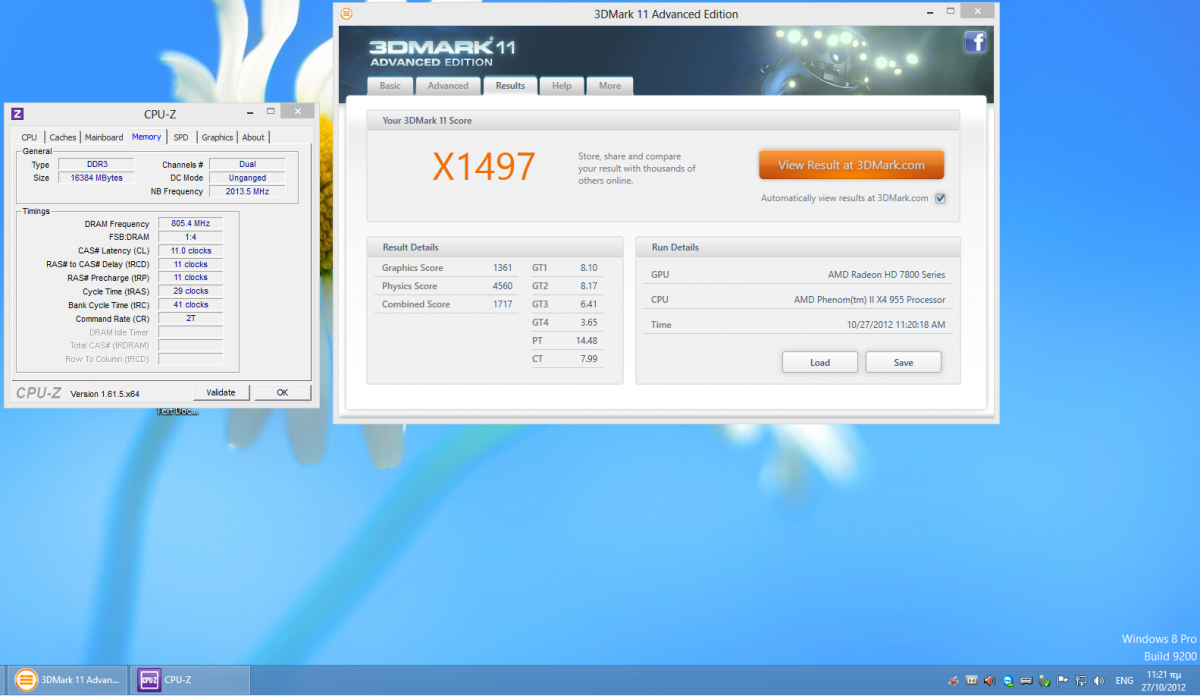
Task: Open the Mainboard tab in CPU-Z
Action: click(104, 137)
